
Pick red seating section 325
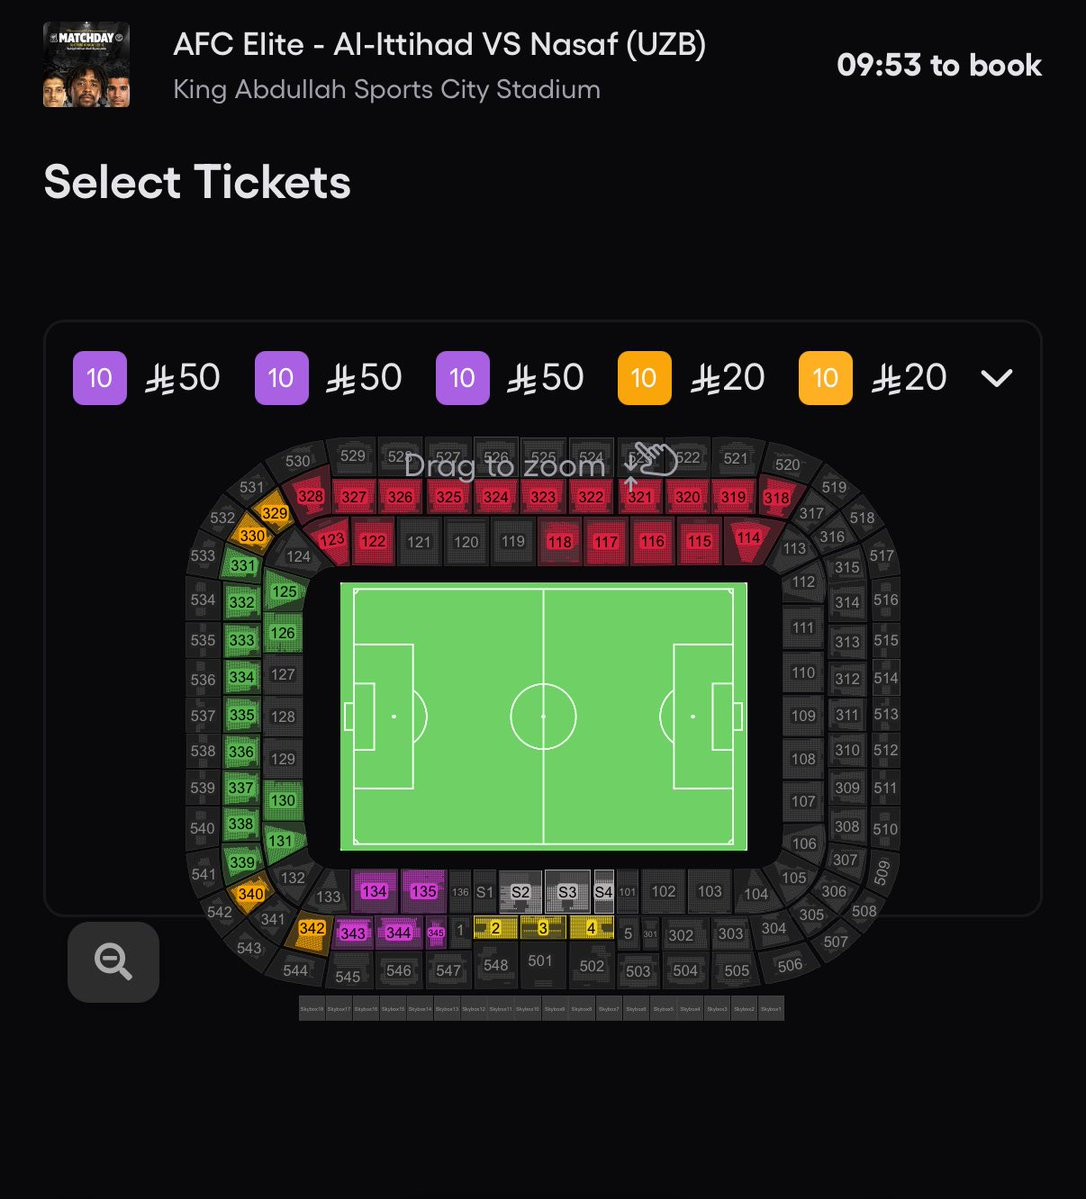point(449,497)
